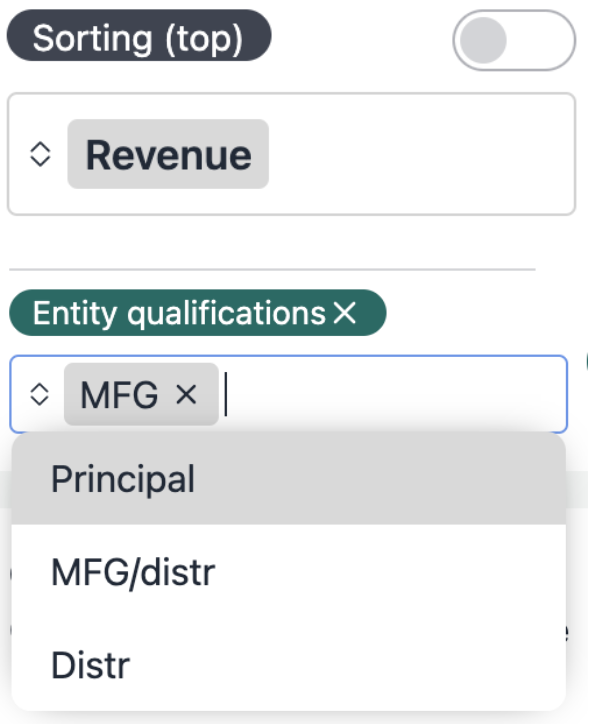Click the empty right side of the toggle track
Screen dimensions: 592x724
pyautogui.click(x=540, y=41)
